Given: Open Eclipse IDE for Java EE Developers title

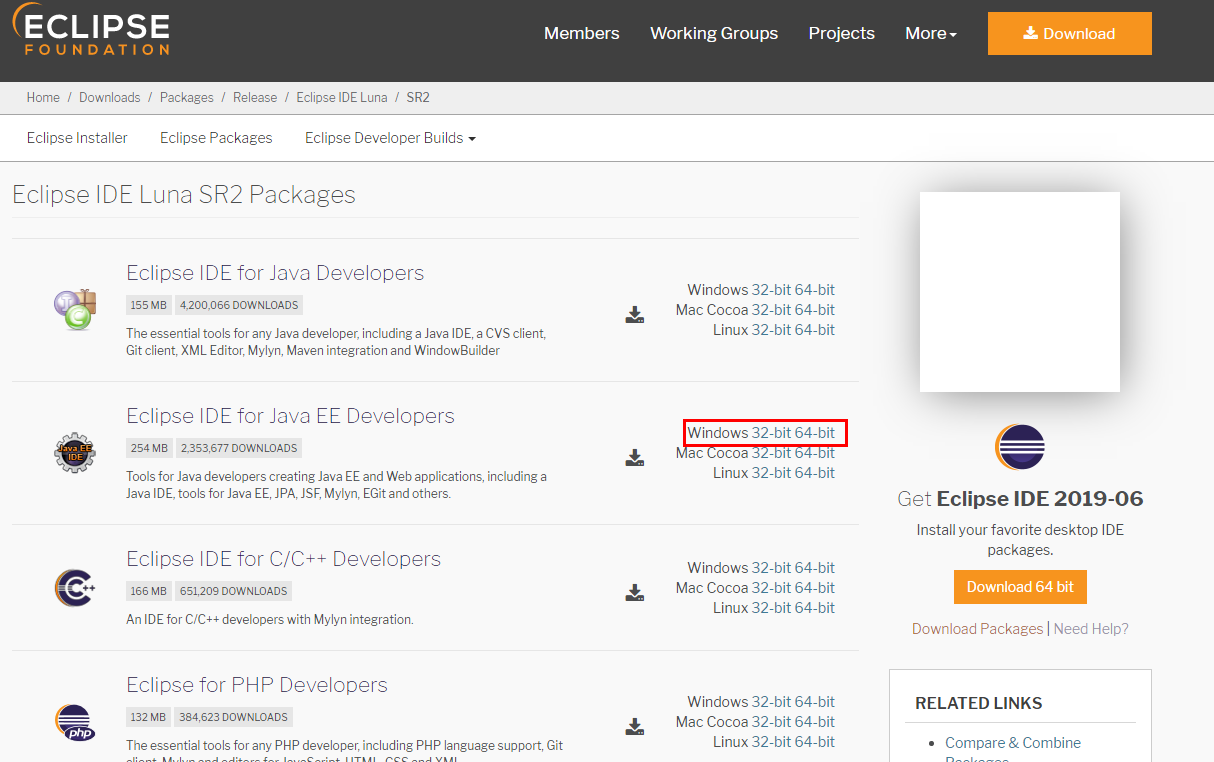Looking at the screenshot, I should [290, 416].
